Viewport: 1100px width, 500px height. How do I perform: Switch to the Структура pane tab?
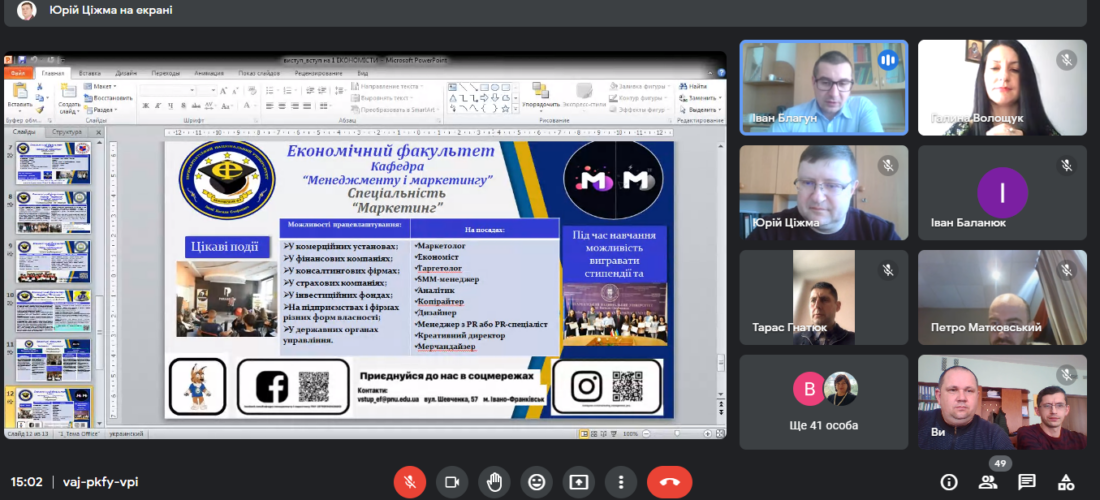click(67, 132)
